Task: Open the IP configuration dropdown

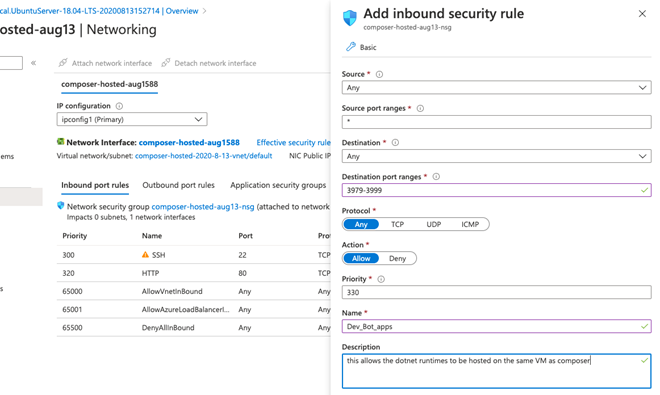Action: point(132,119)
